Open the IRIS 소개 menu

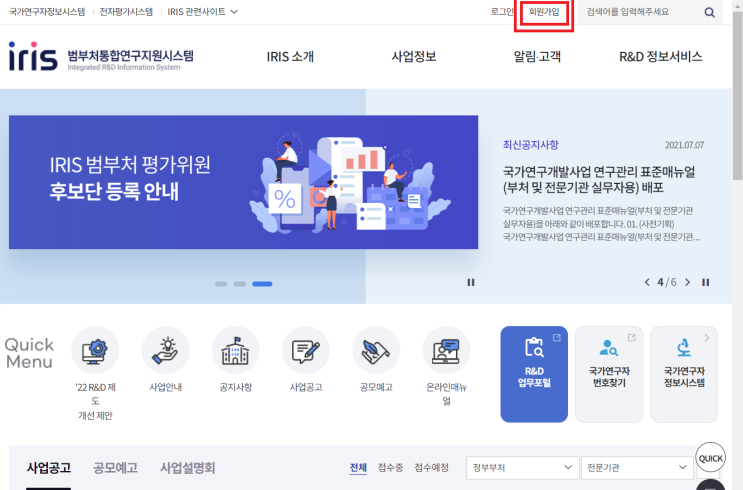coord(290,57)
